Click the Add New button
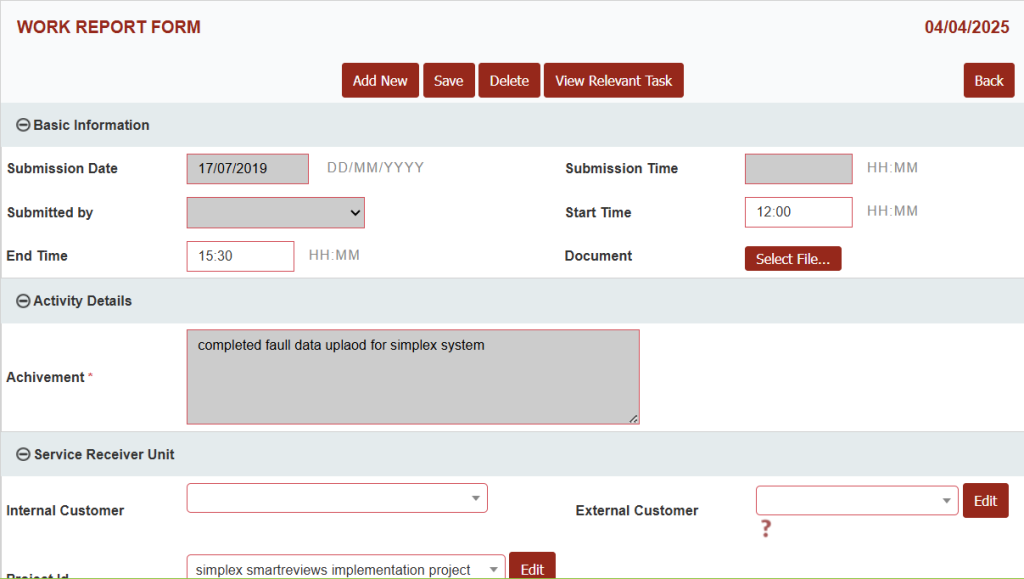Viewport: 1024px width, 579px height. coord(380,81)
